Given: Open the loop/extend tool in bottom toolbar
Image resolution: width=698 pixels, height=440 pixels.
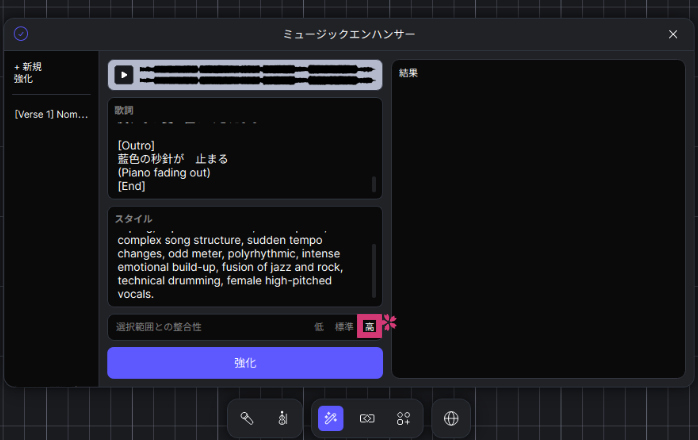Looking at the screenshot, I should tap(367, 418).
